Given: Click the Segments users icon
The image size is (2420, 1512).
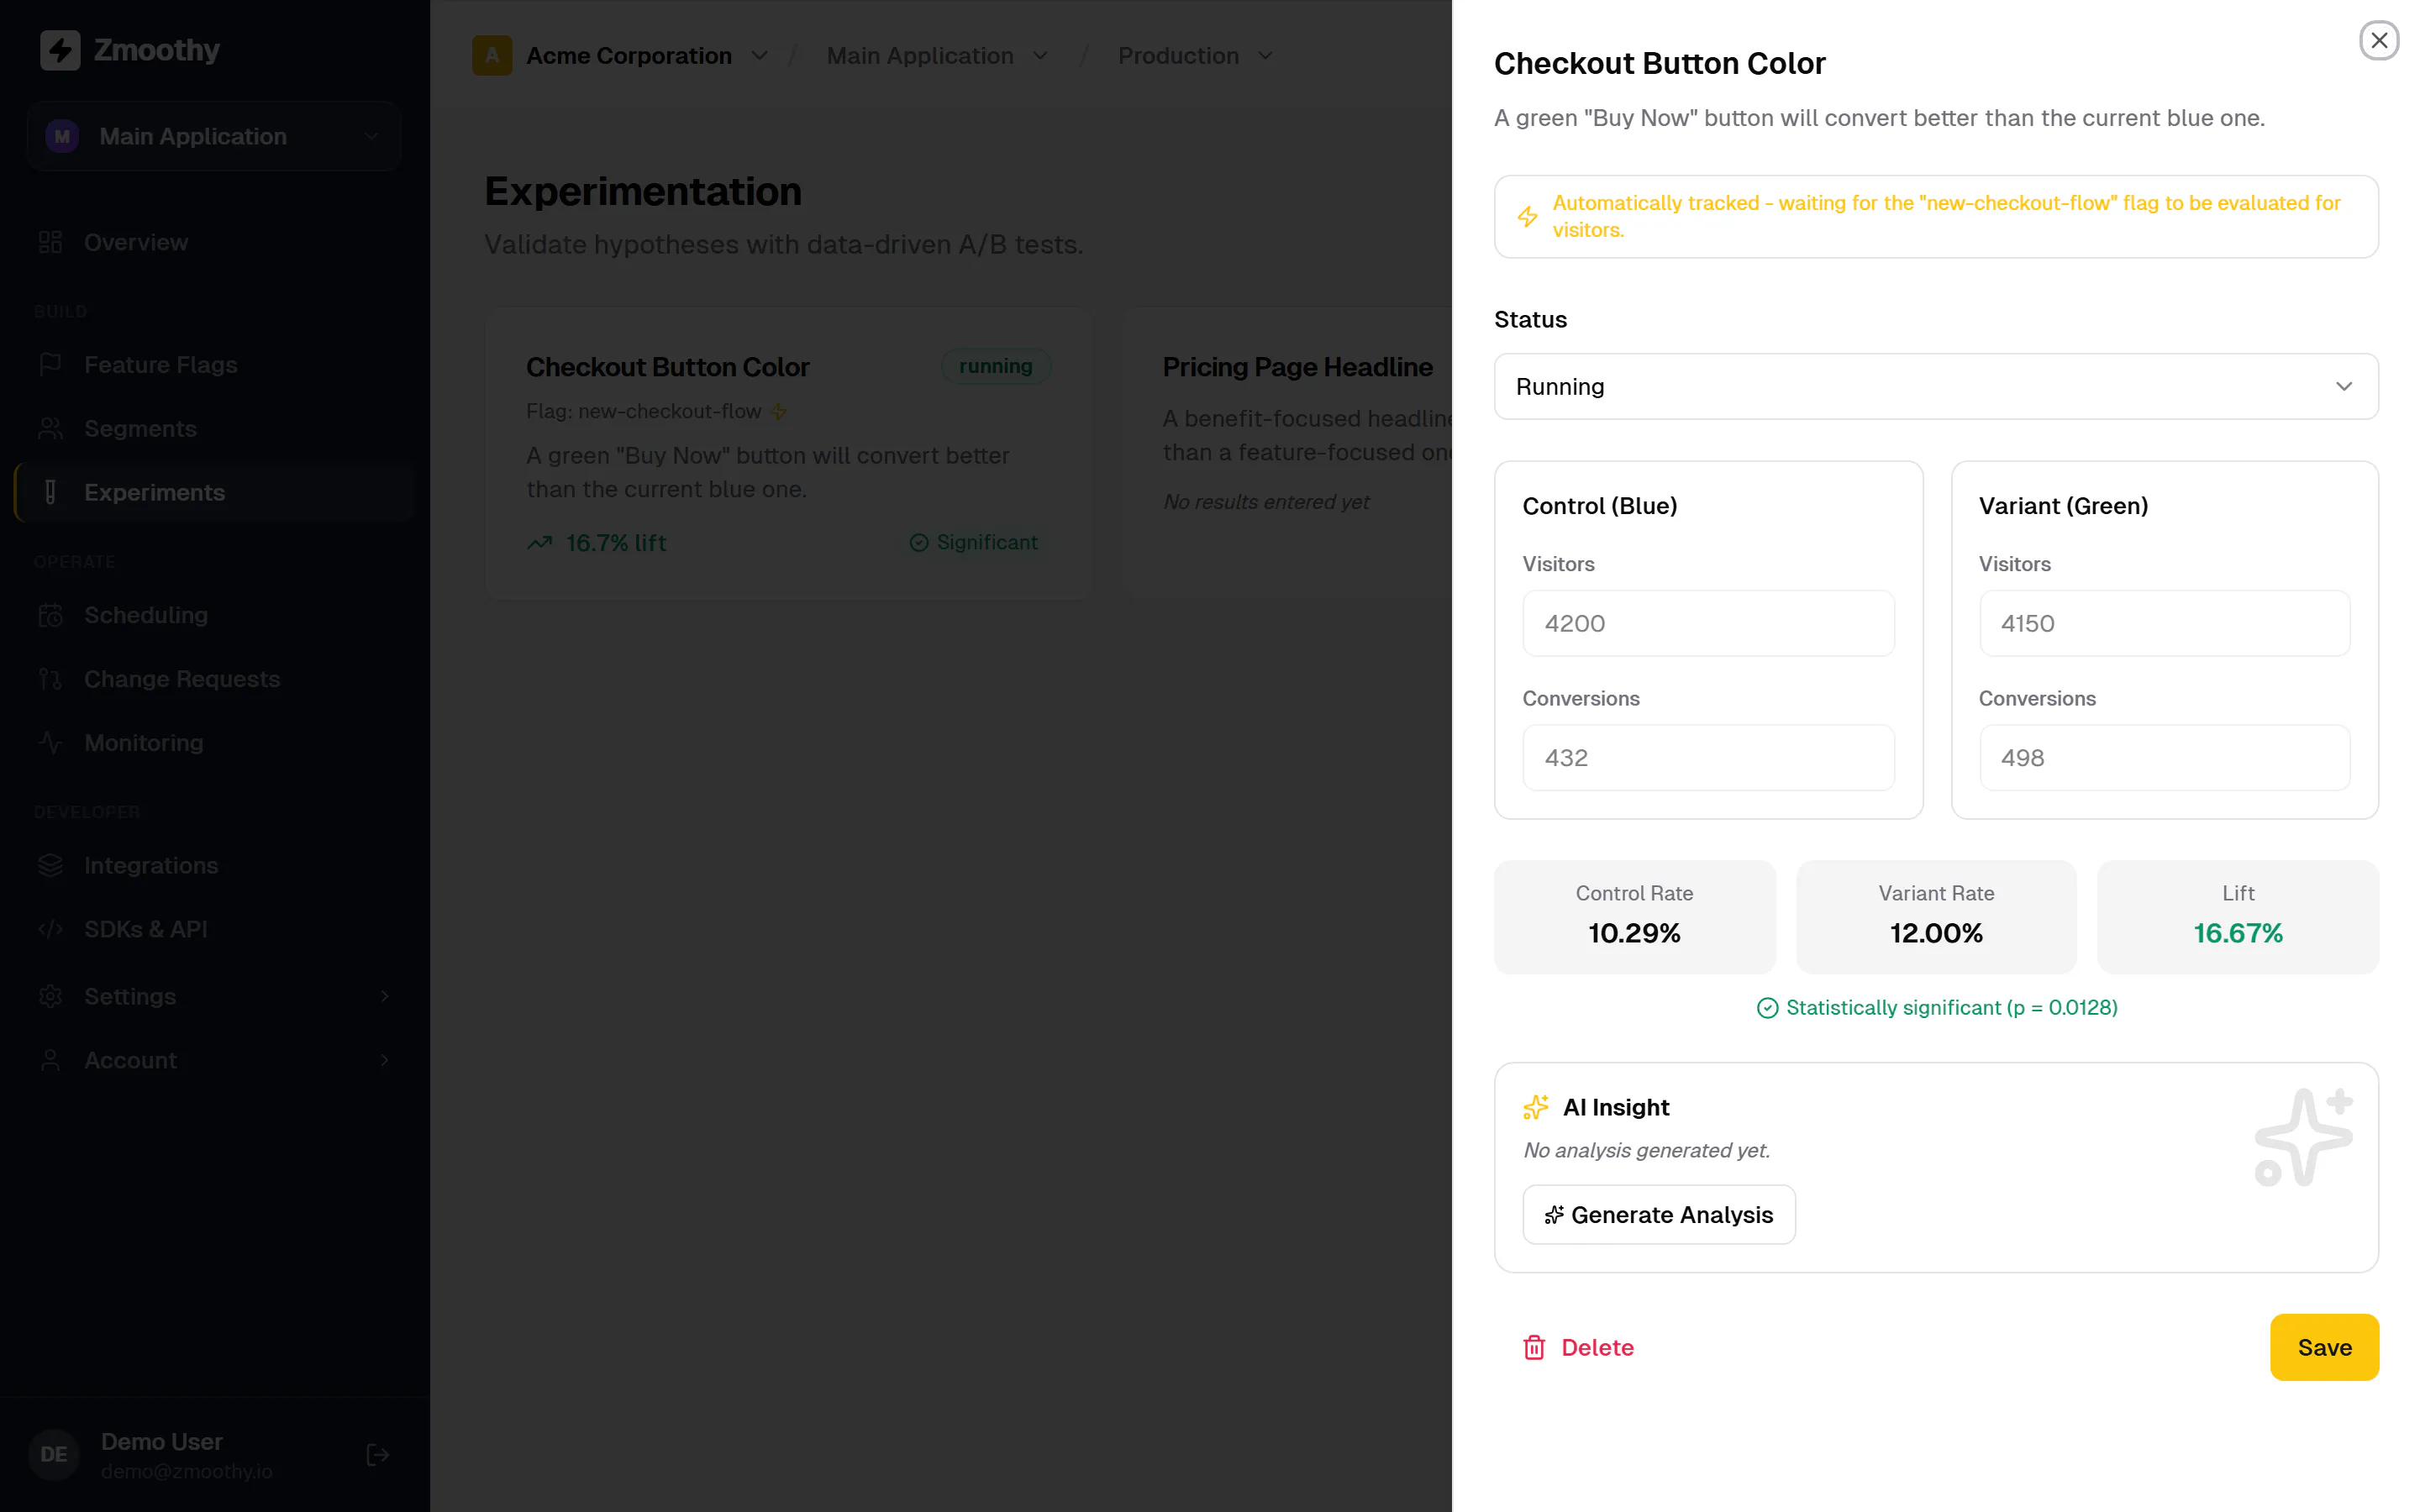Looking at the screenshot, I should (x=50, y=429).
